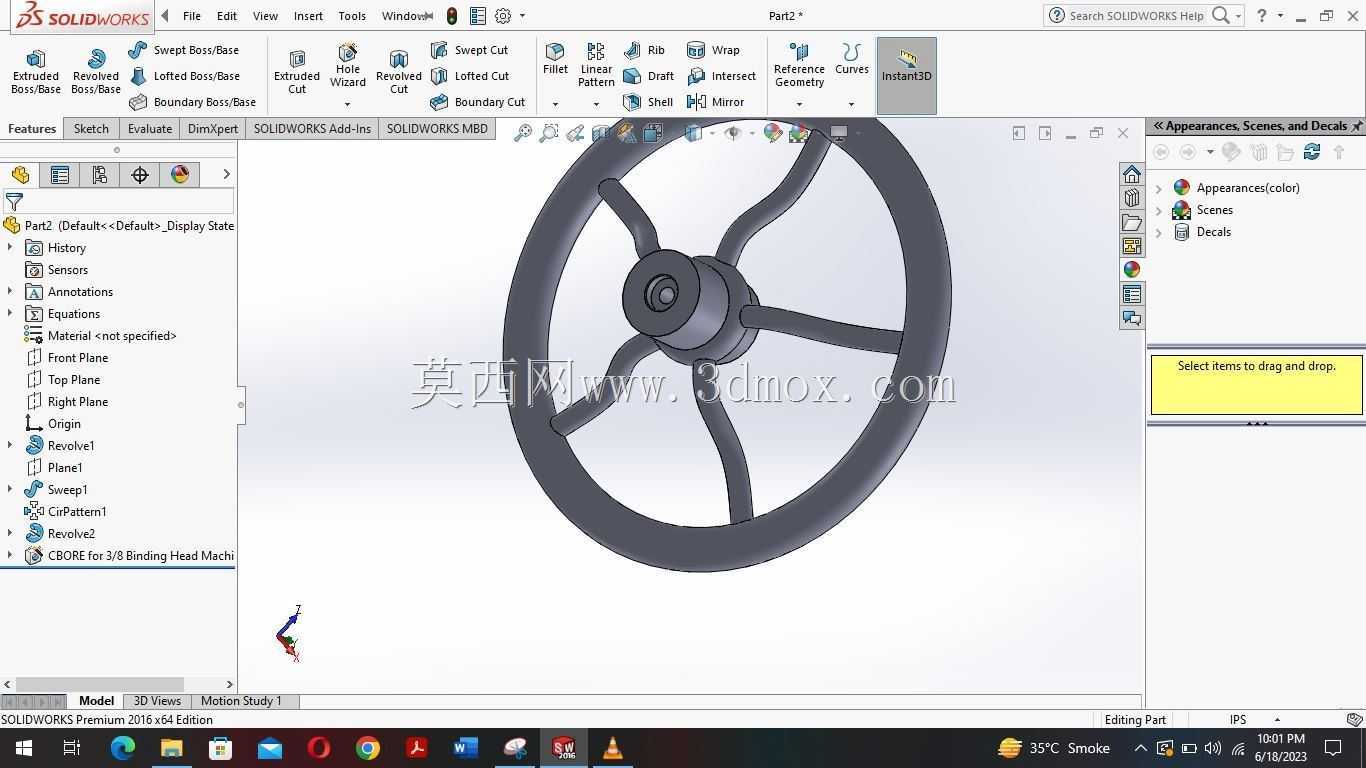Switch to the Evaluate tab
The height and width of the screenshot is (768, 1366).
point(150,129)
